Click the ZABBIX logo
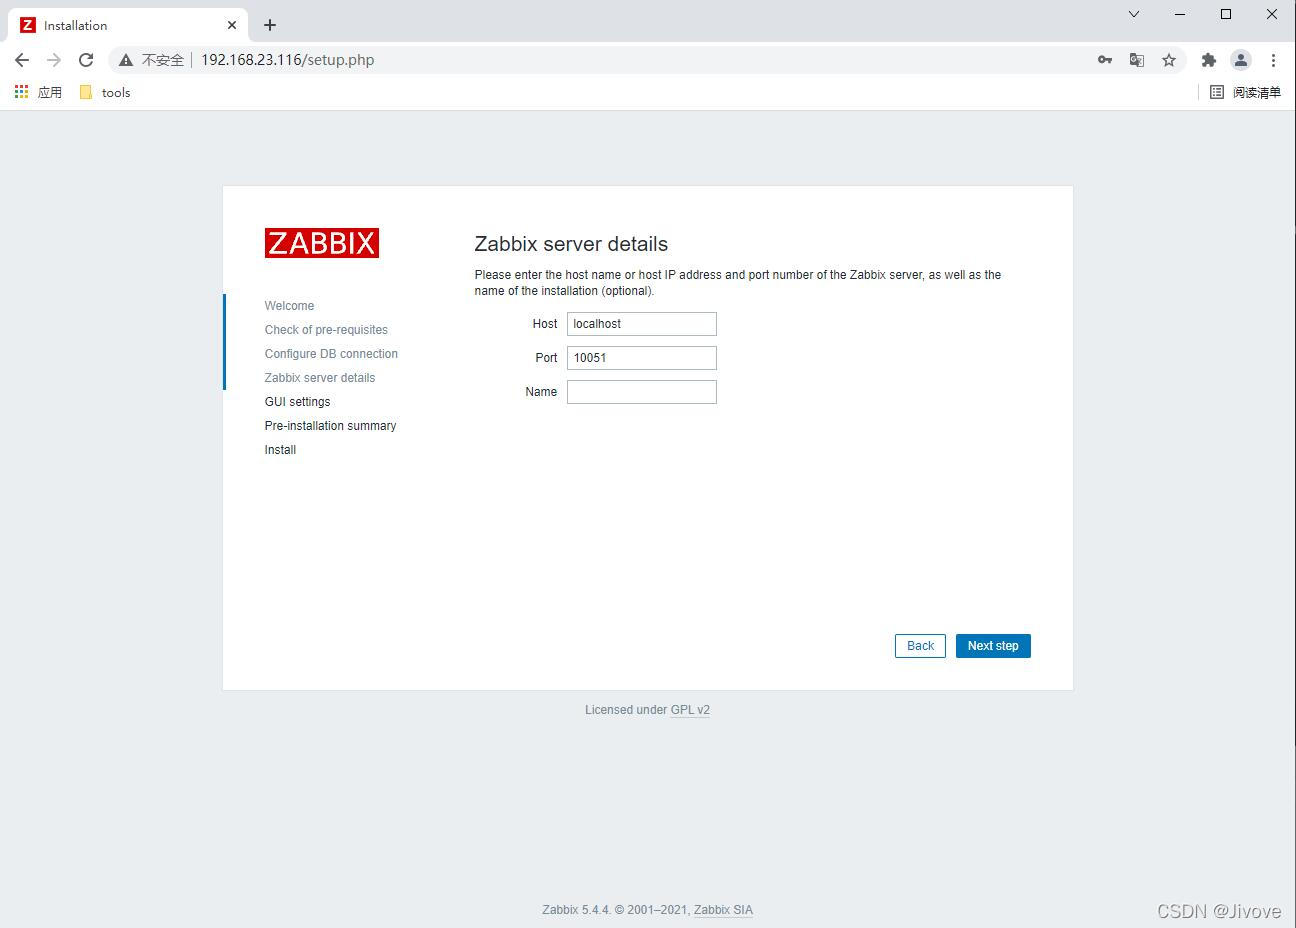1296x928 pixels. click(x=322, y=243)
